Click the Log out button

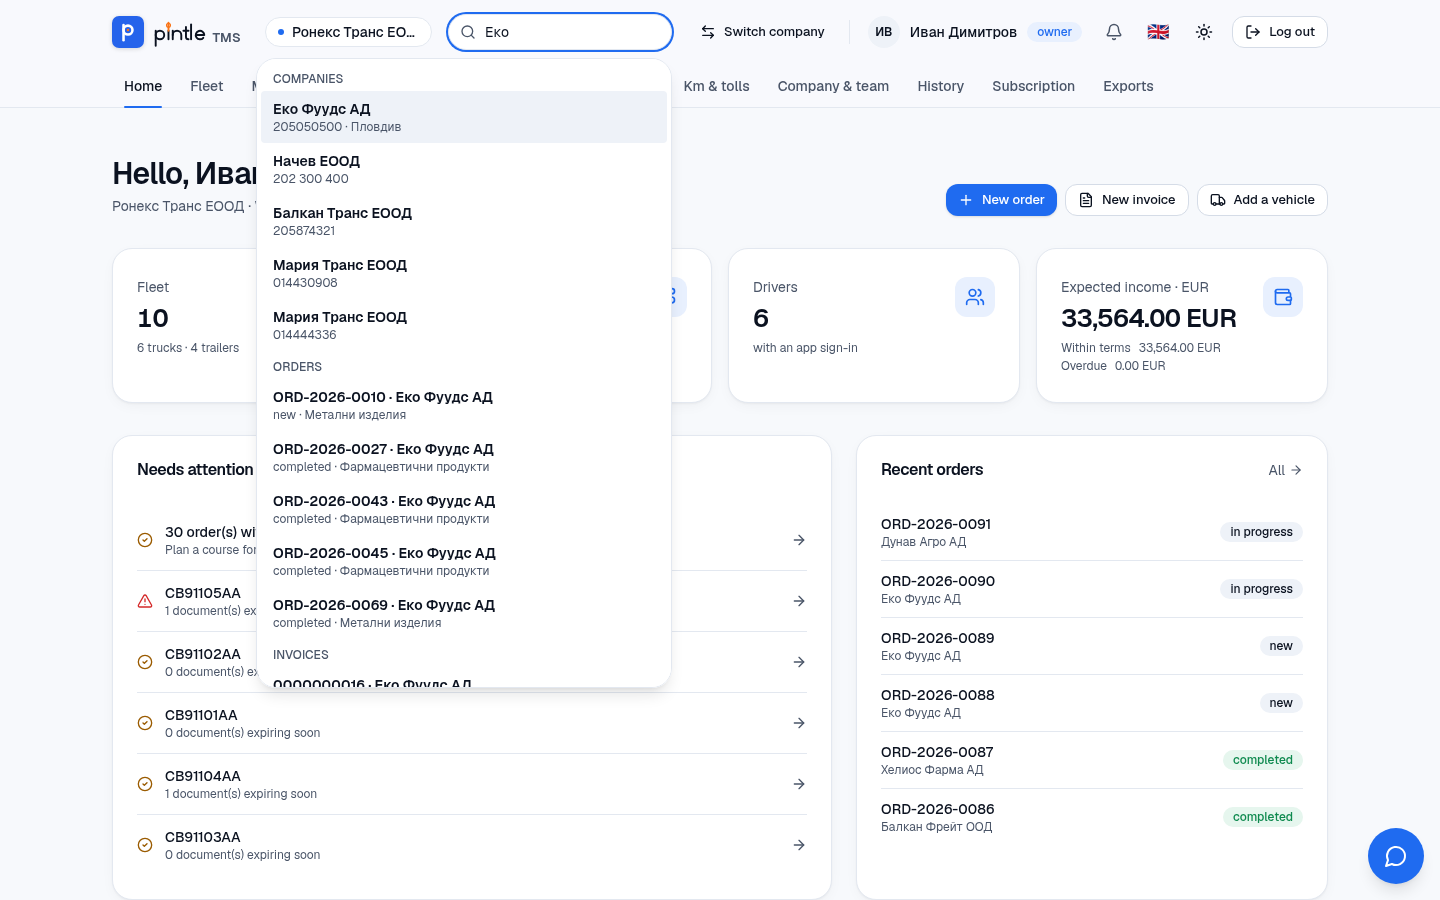coord(1280,32)
